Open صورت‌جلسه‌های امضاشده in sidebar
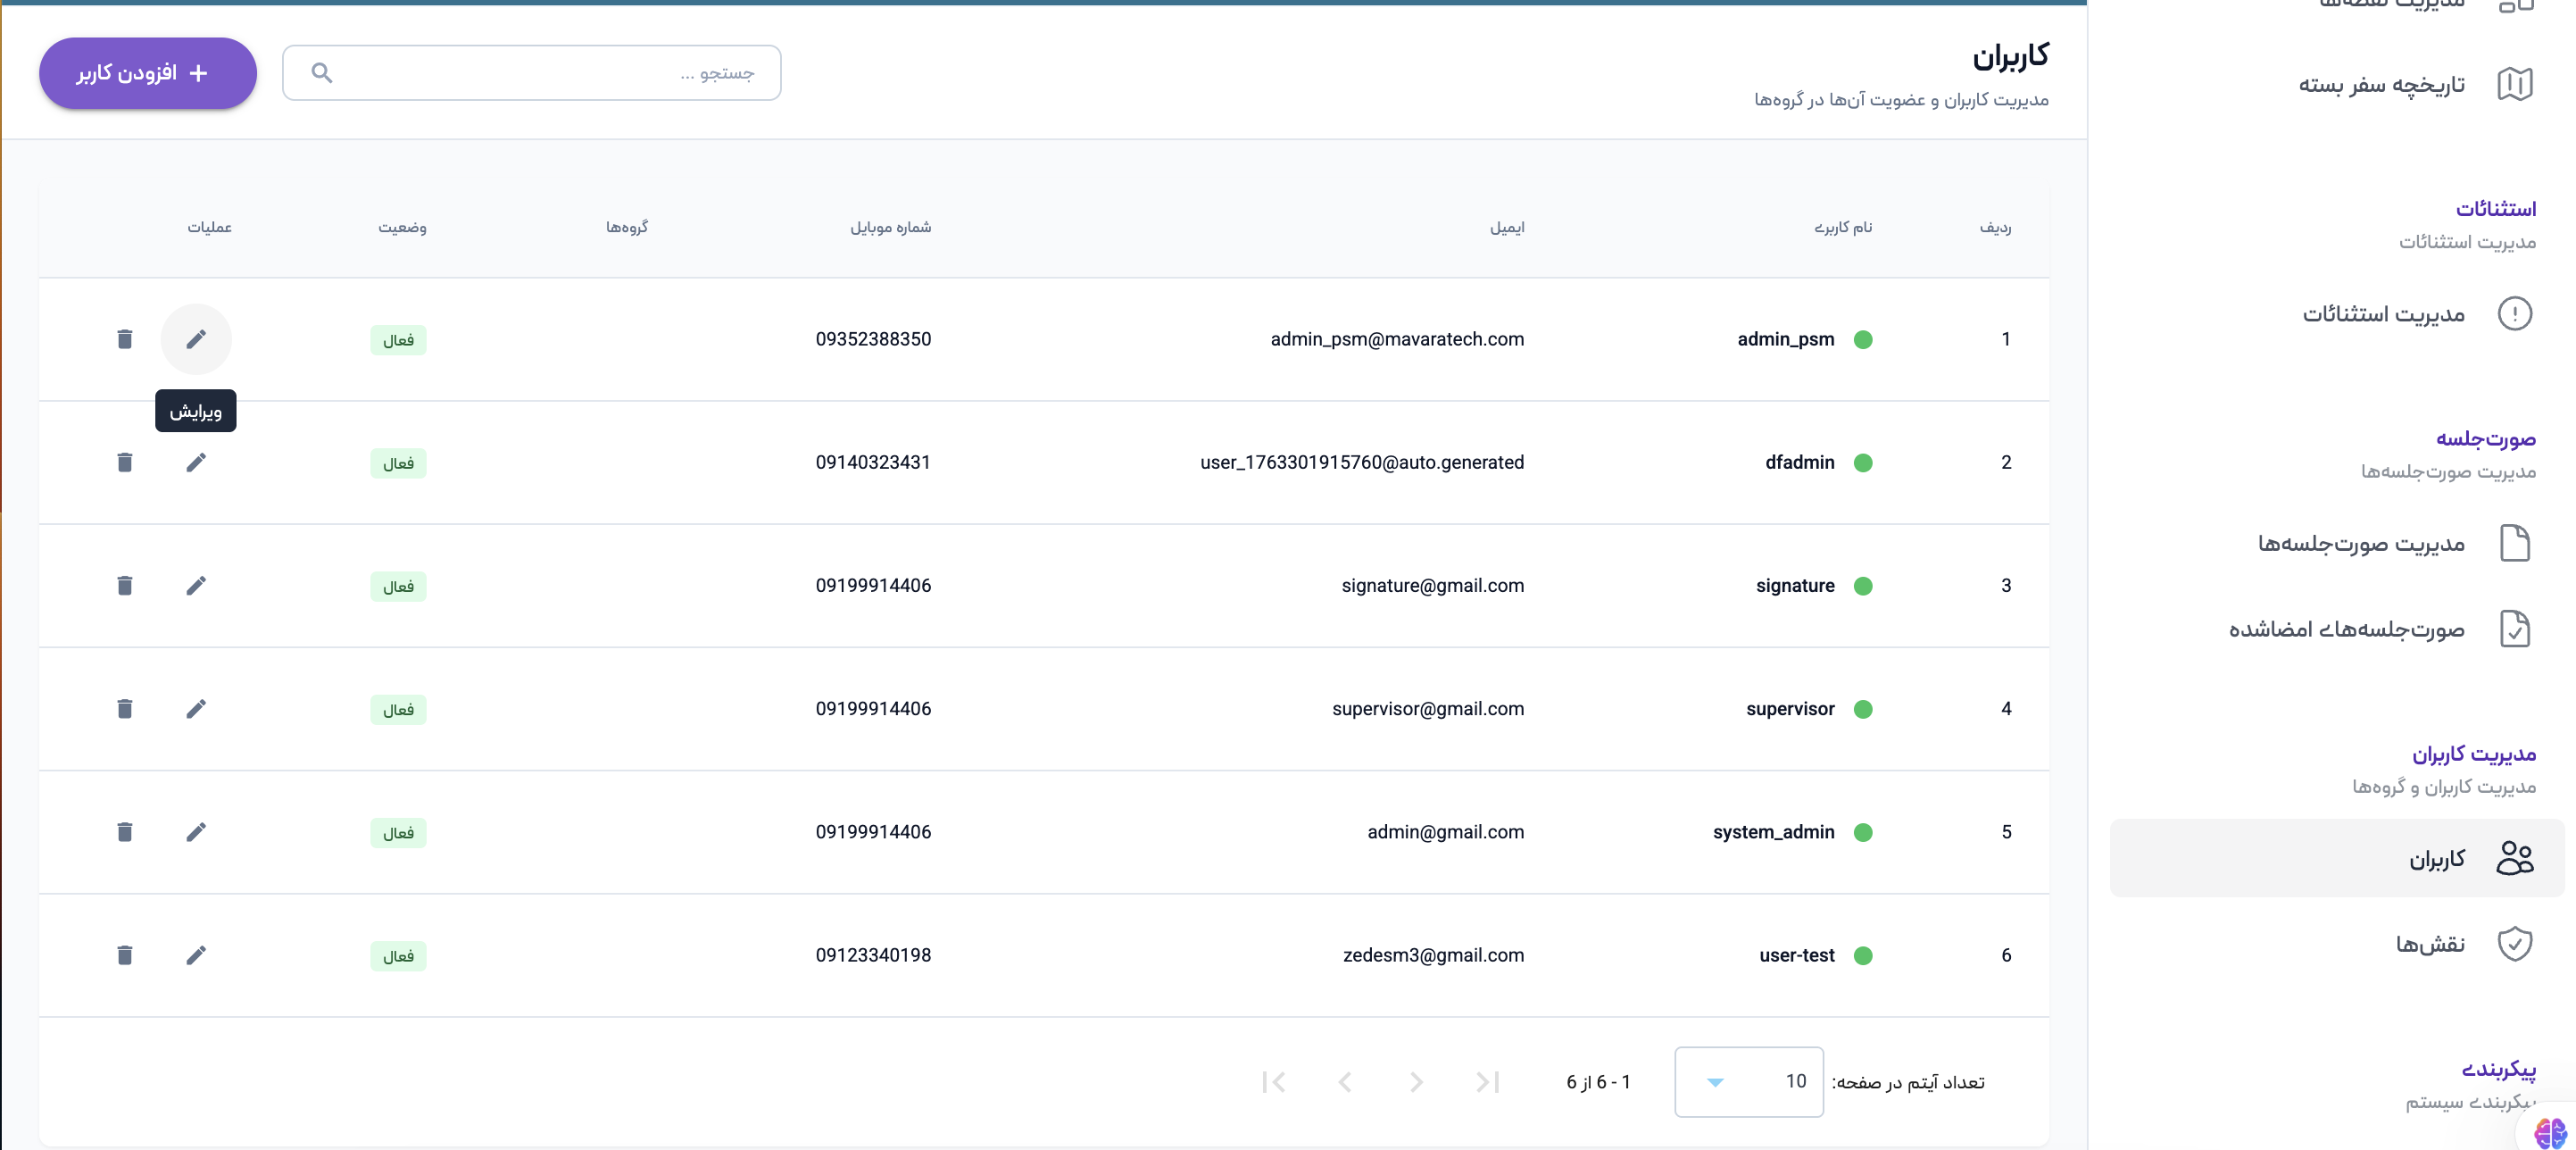Image resolution: width=2576 pixels, height=1150 pixels. (2346, 629)
